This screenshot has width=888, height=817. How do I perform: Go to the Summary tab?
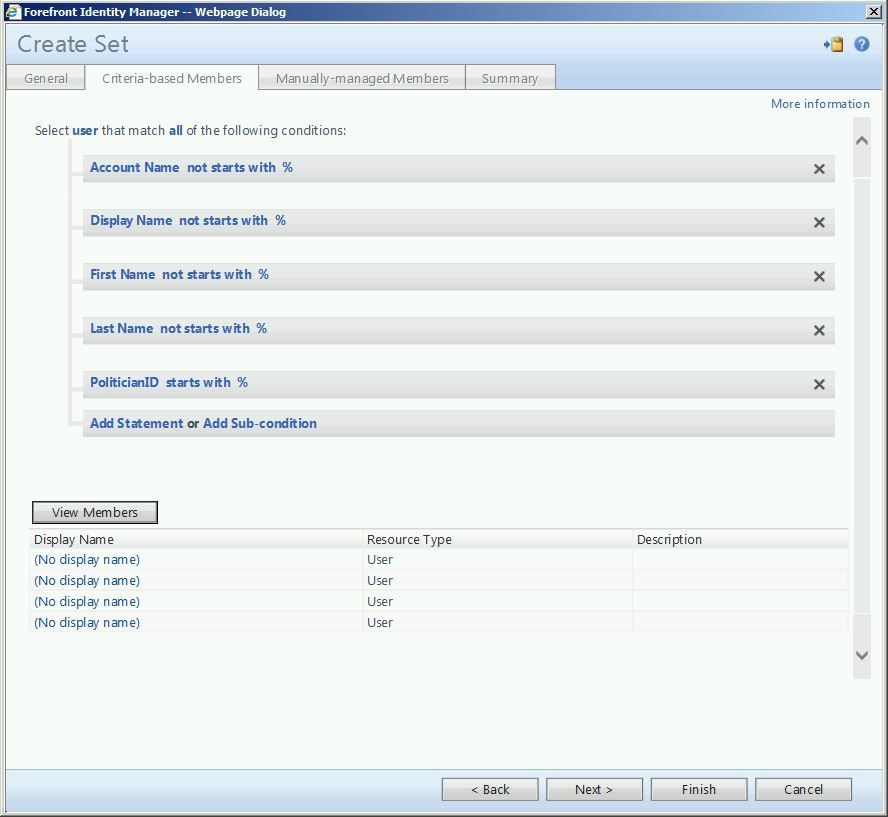point(510,78)
